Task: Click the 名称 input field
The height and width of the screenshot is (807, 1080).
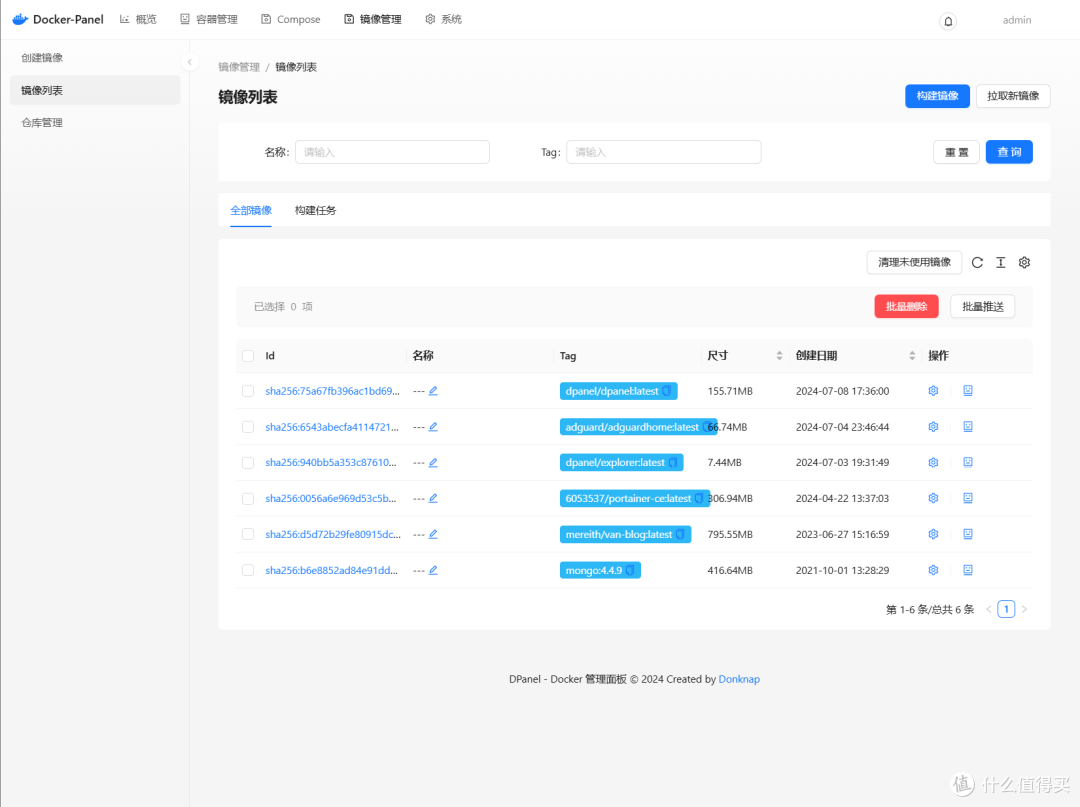Action: point(392,152)
